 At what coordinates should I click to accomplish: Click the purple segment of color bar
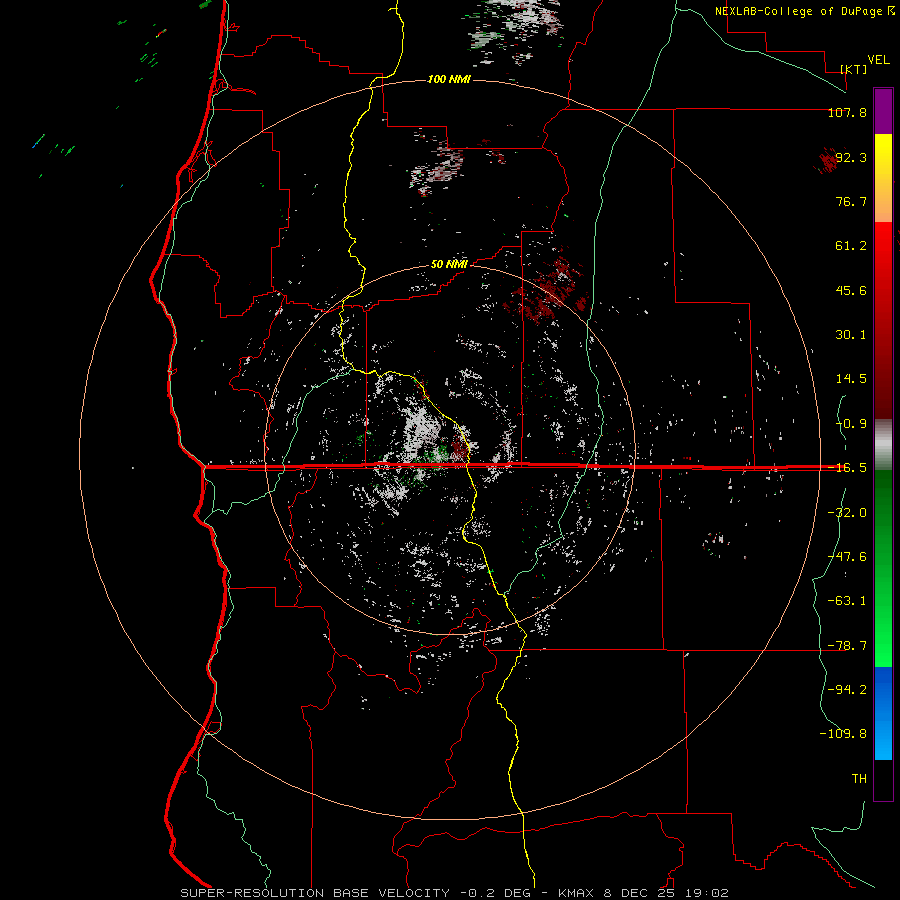883,112
